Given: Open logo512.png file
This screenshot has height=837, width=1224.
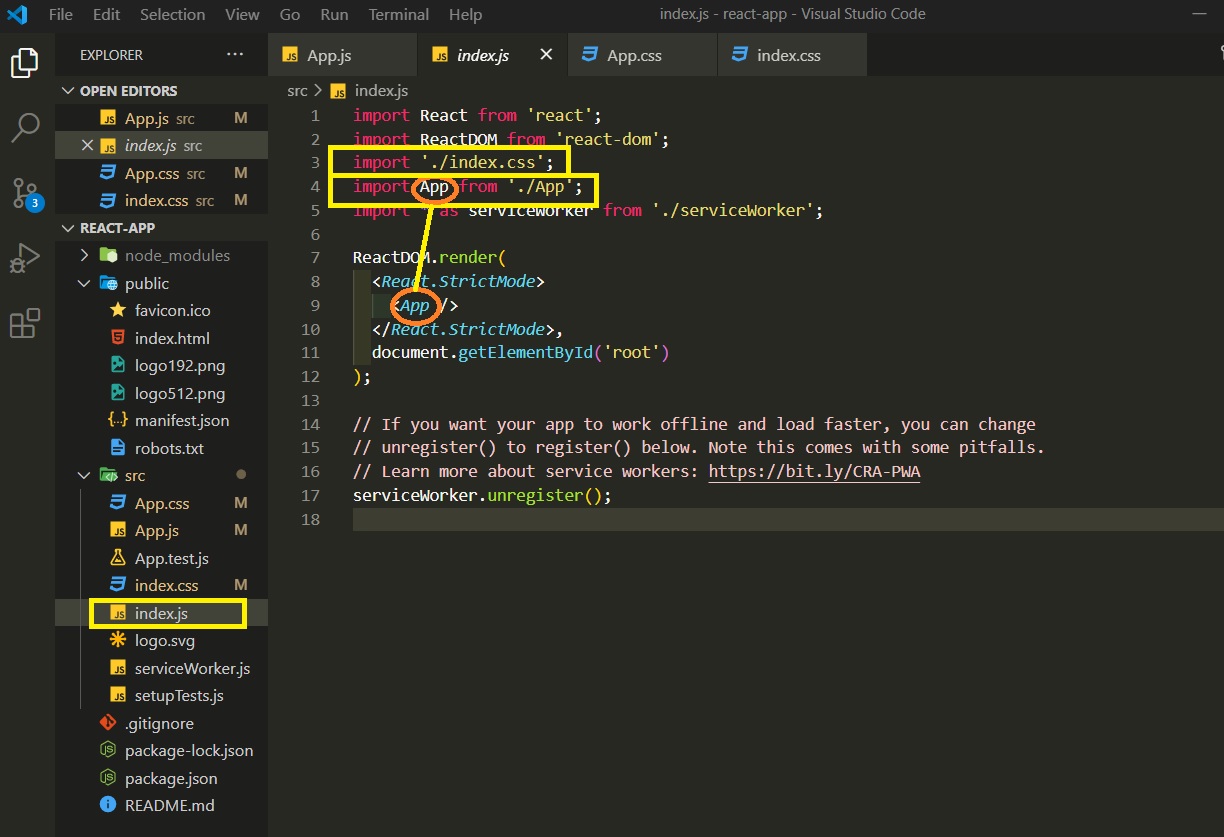Looking at the screenshot, I should pyautogui.click(x=160, y=393).
